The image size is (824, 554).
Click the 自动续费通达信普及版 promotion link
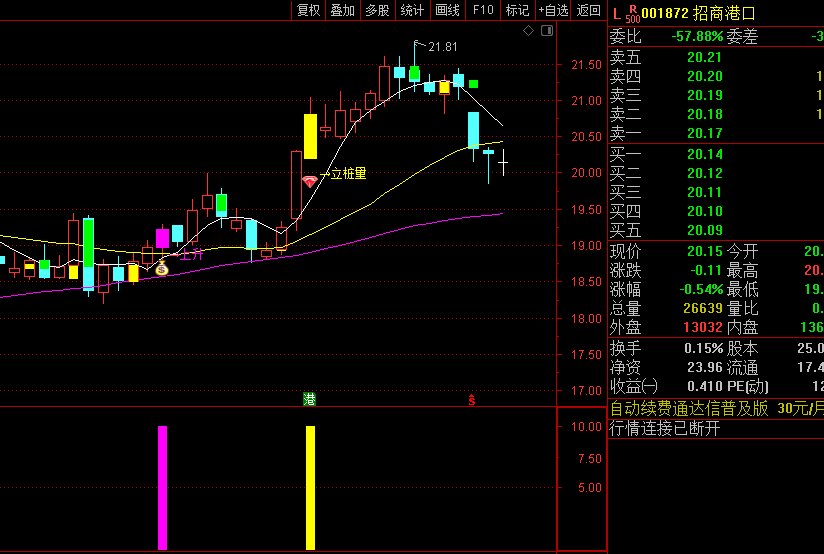689,408
